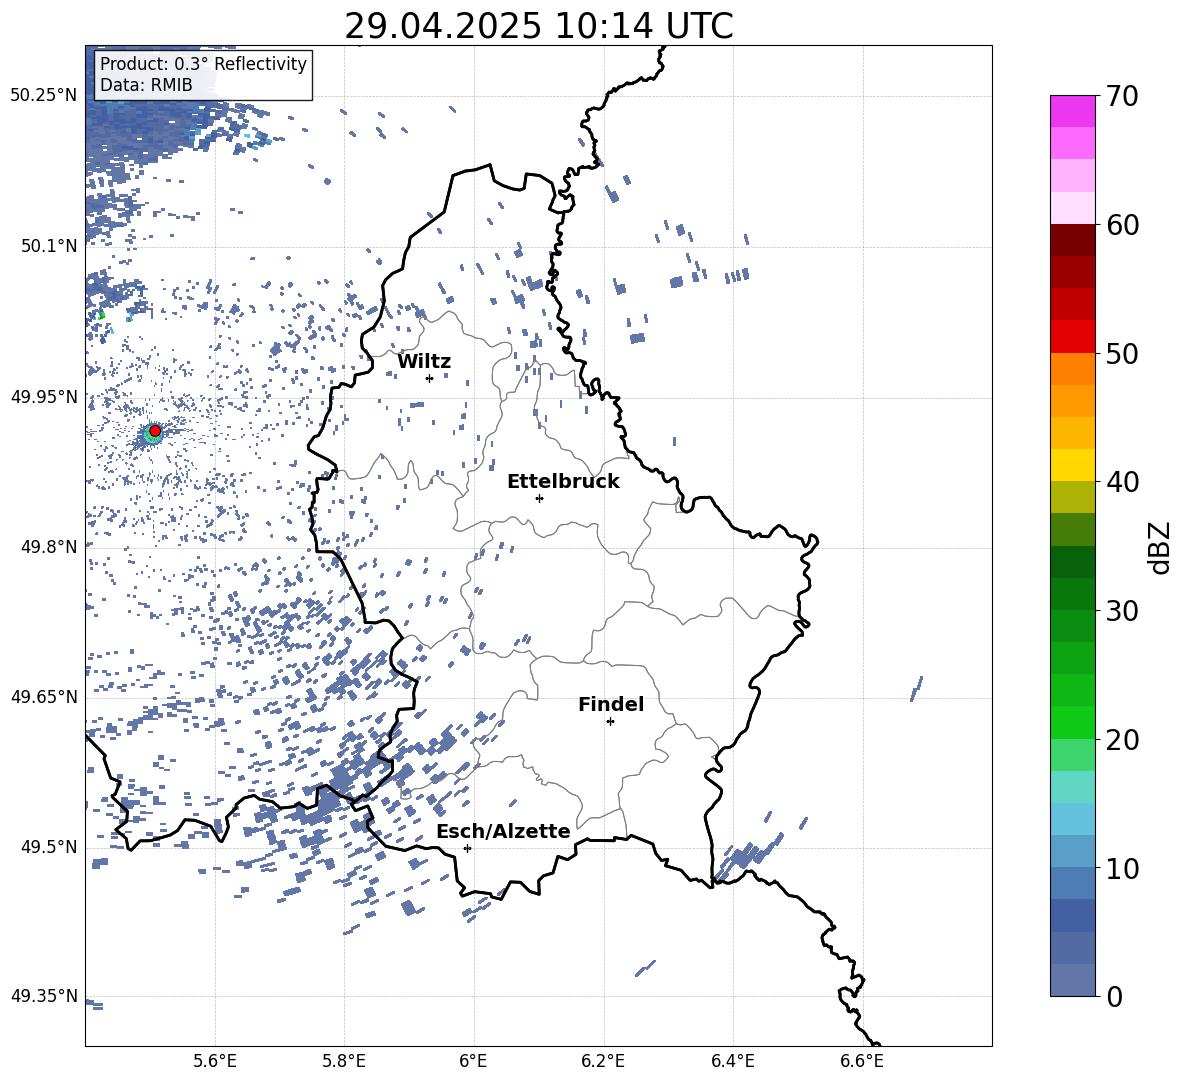Click the 60 colorbar tick label
Viewport: 1184px width, 1081px height.
tap(1122, 225)
